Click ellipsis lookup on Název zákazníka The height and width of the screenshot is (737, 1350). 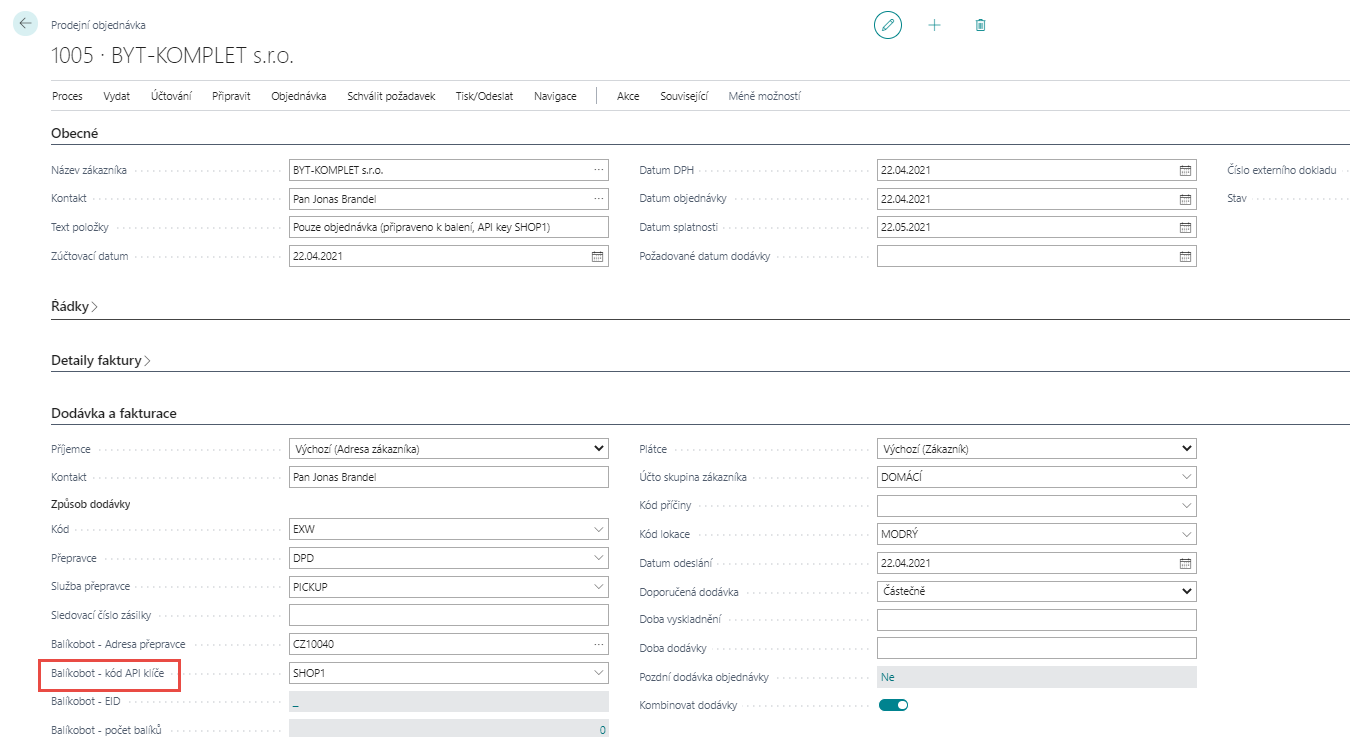598,171
